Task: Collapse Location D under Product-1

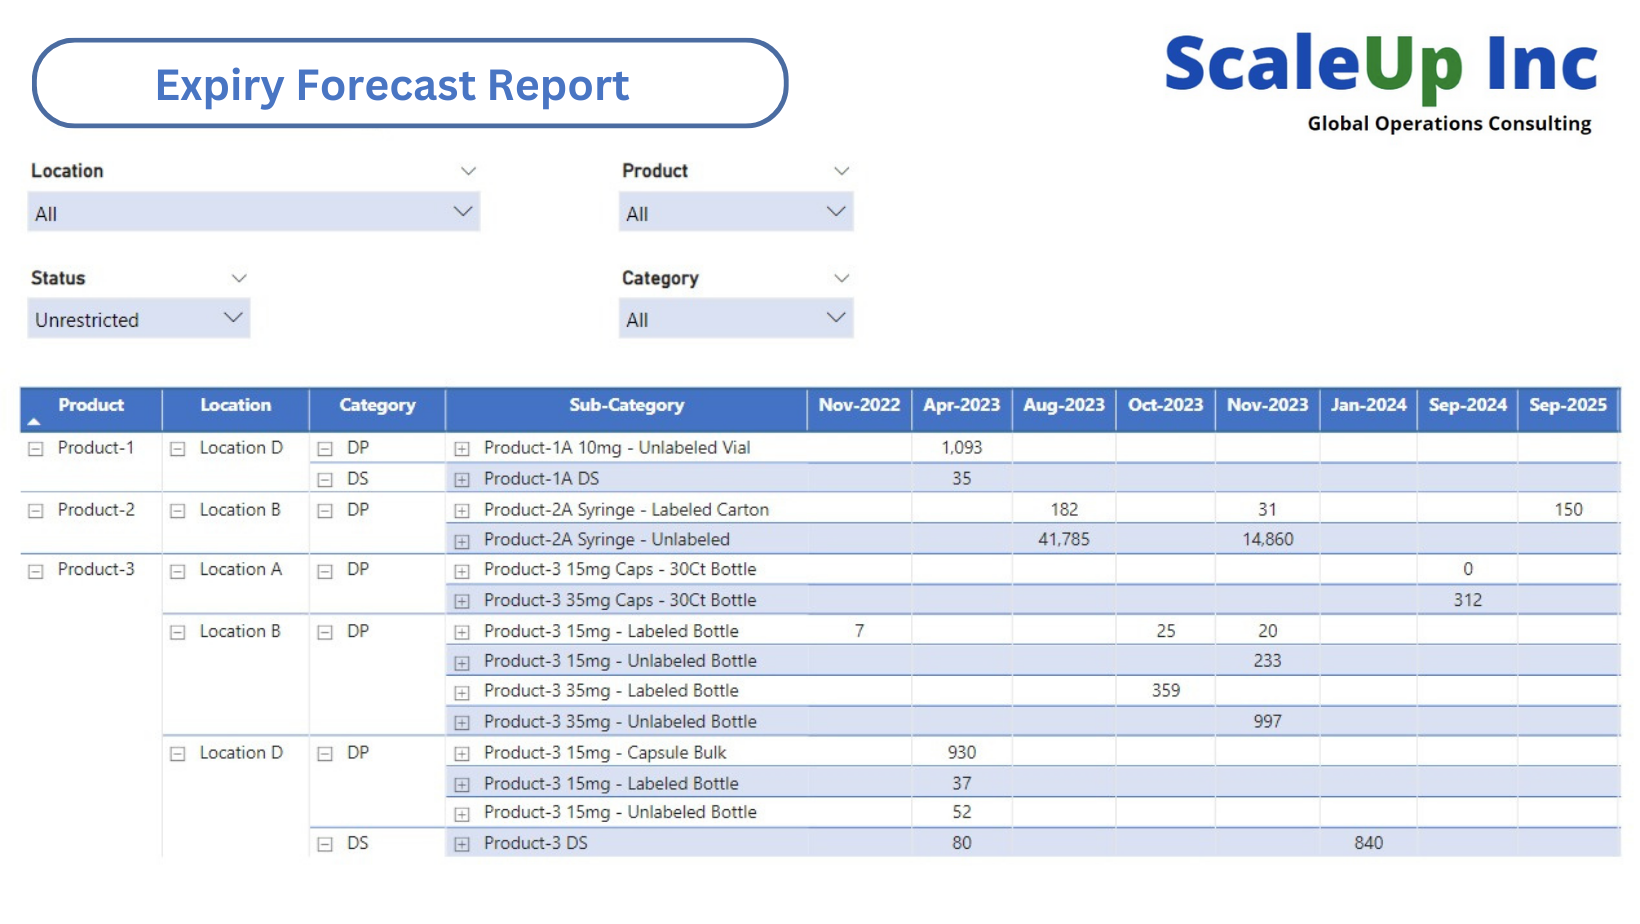Action: pyautogui.click(x=177, y=448)
